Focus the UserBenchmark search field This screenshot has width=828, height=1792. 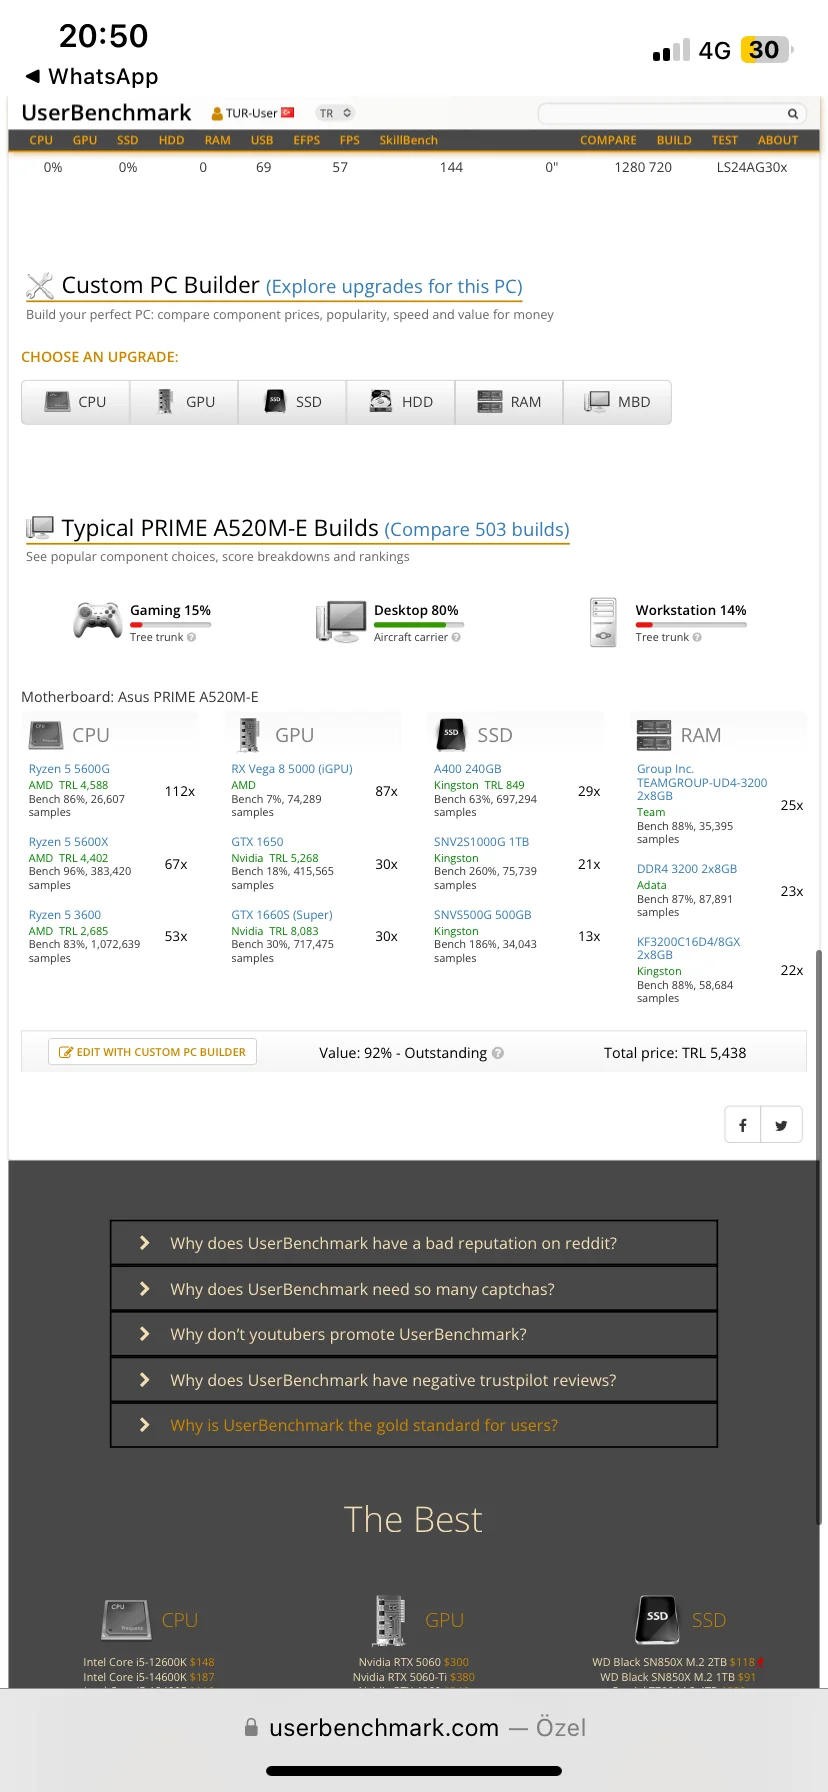[660, 114]
